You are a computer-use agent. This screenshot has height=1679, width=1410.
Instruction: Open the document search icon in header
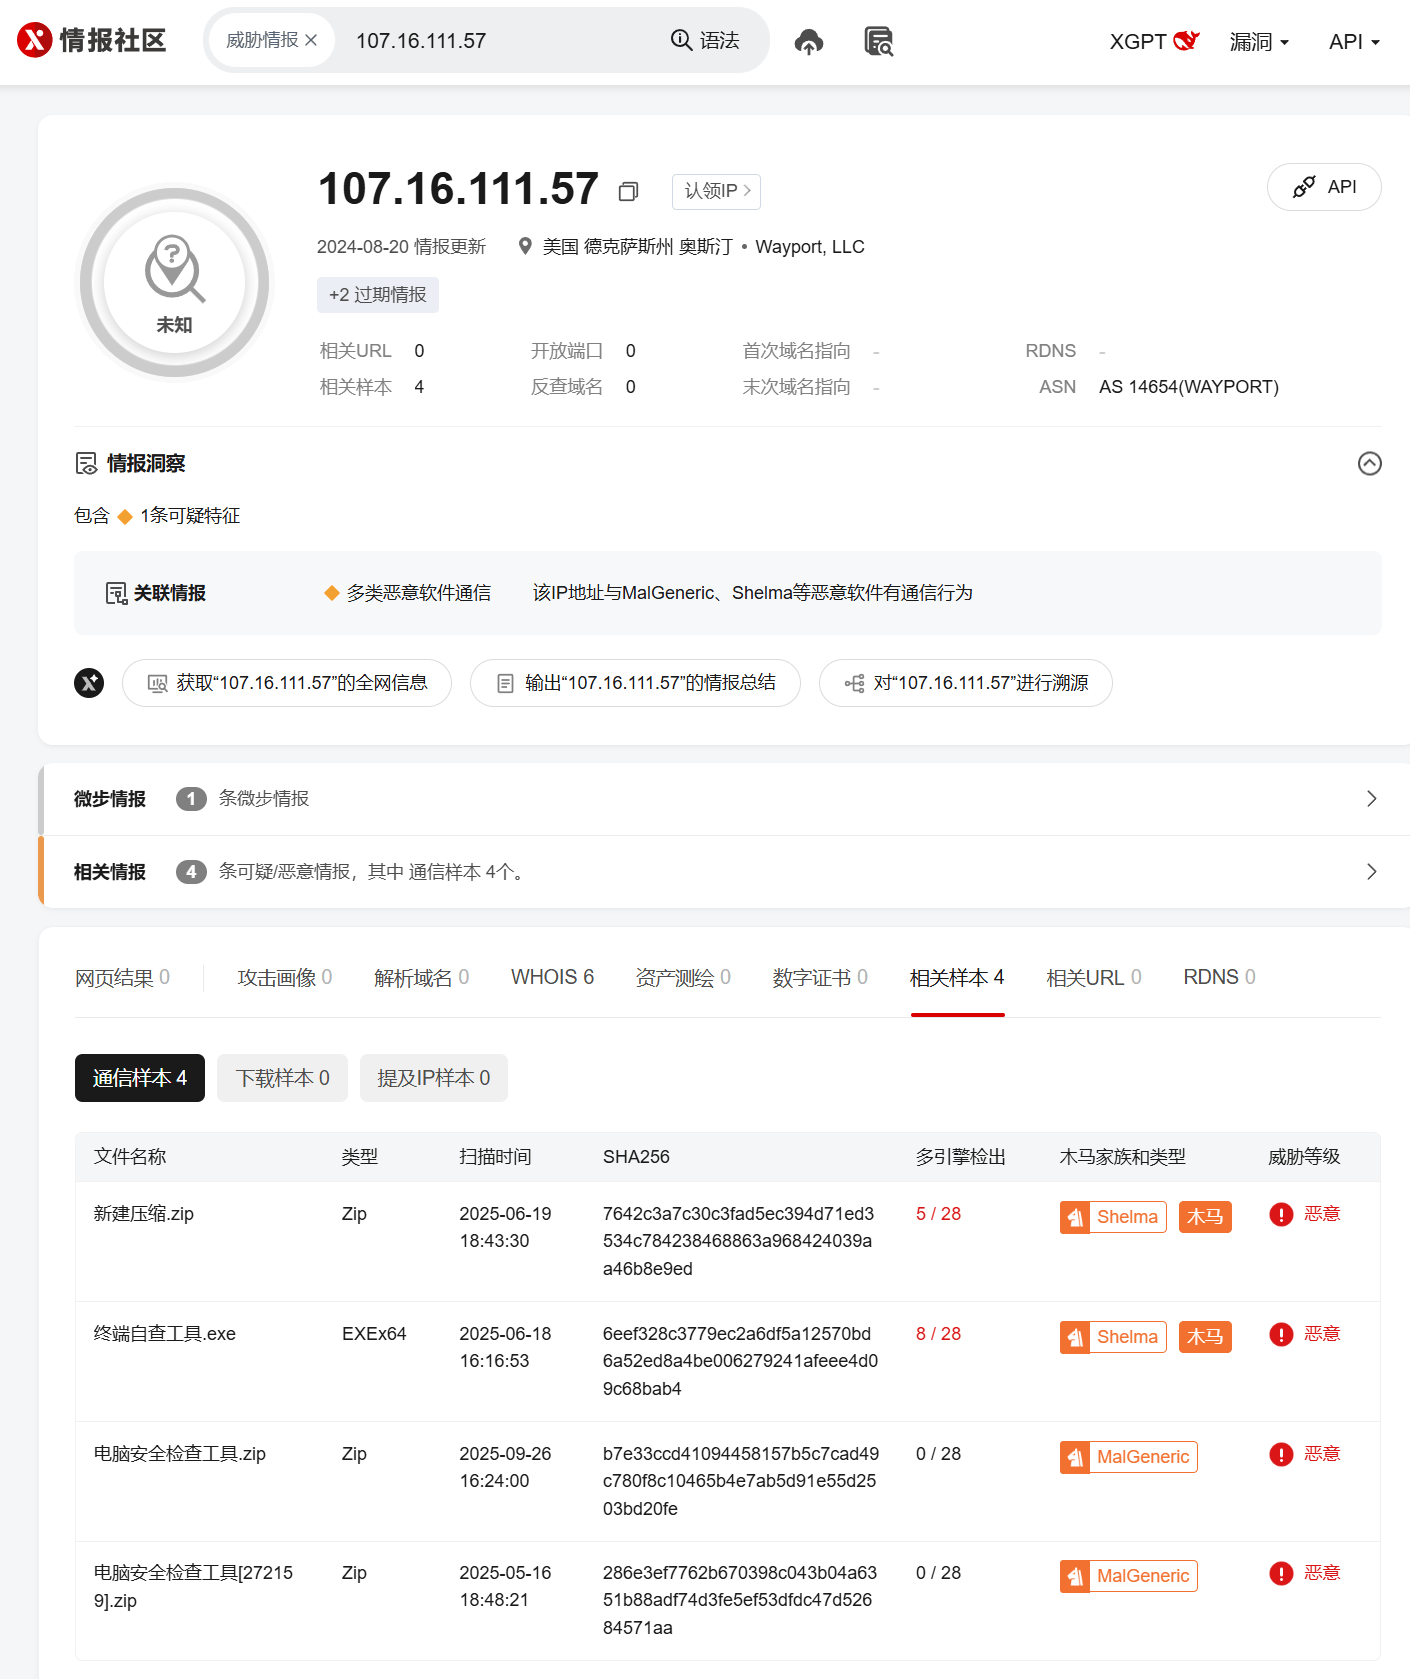click(878, 41)
